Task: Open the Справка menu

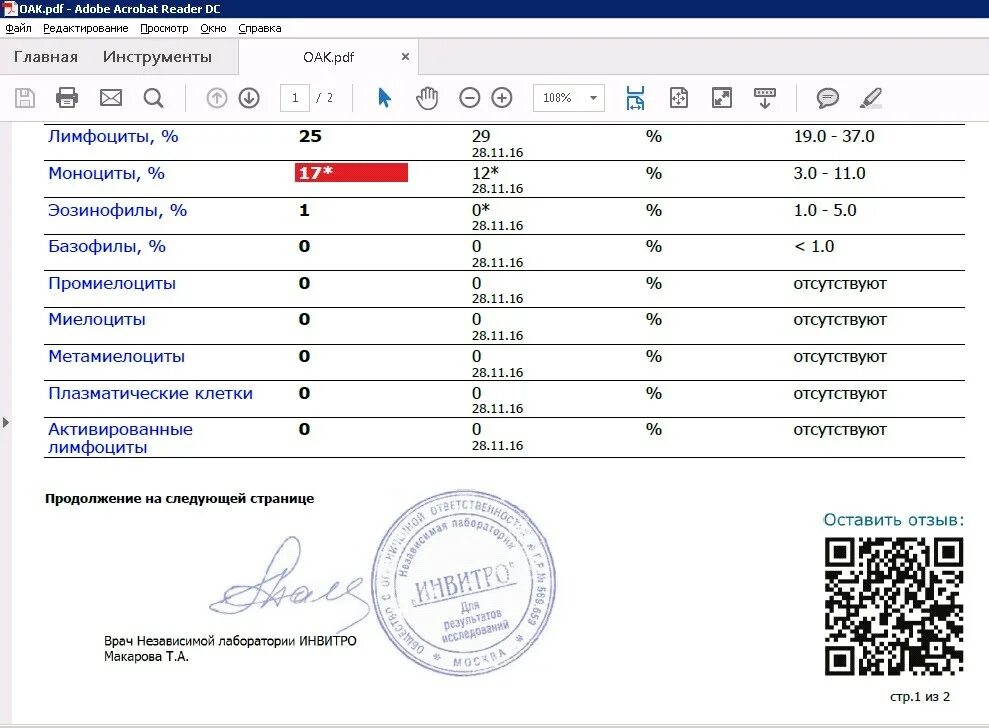Action: tap(260, 28)
